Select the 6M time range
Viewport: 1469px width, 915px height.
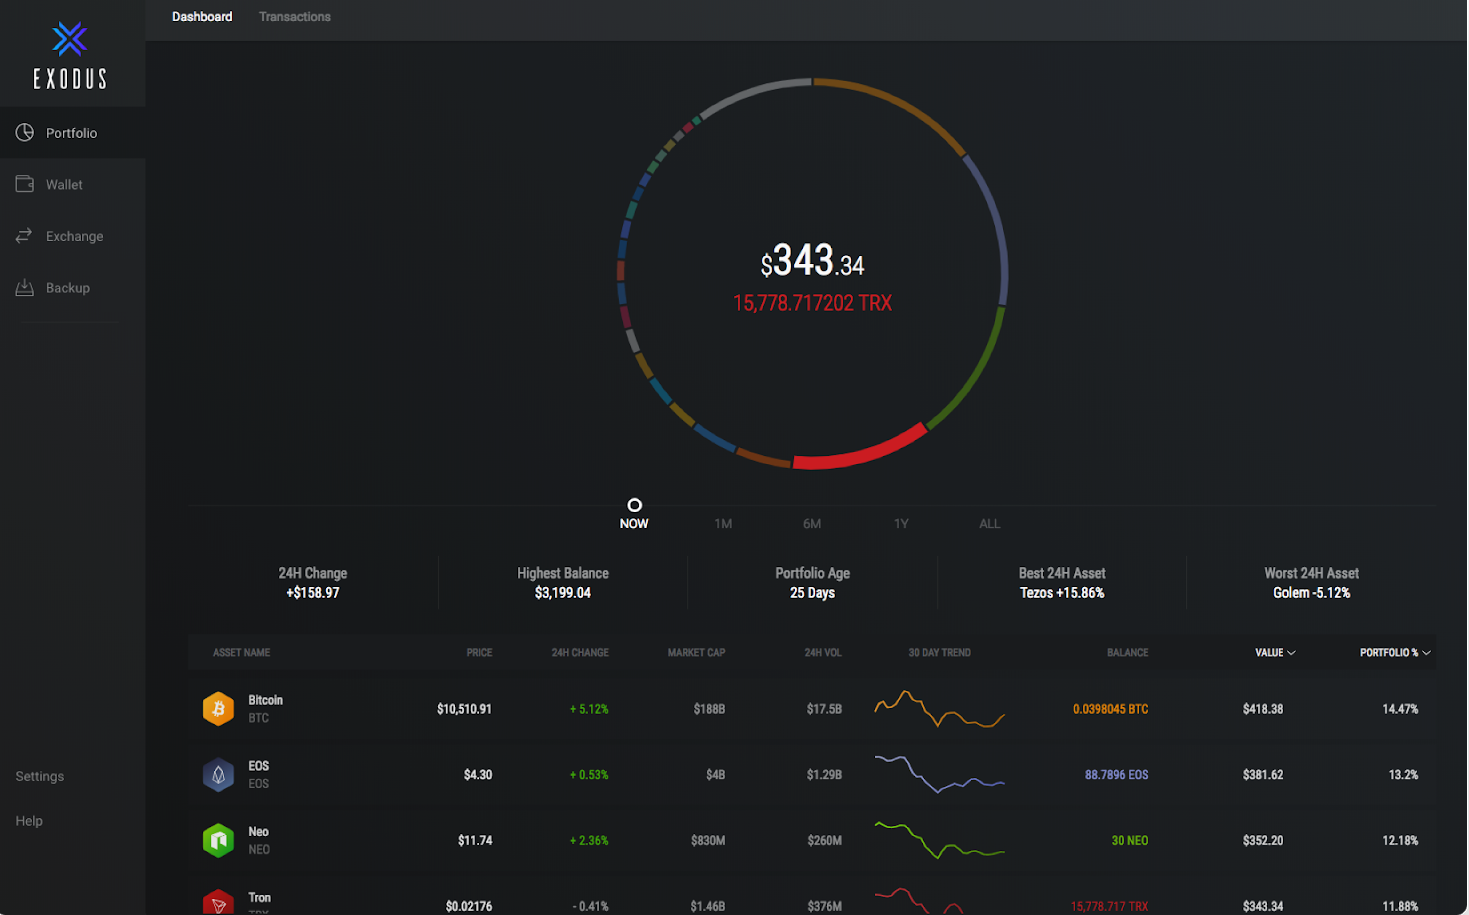[x=812, y=523]
